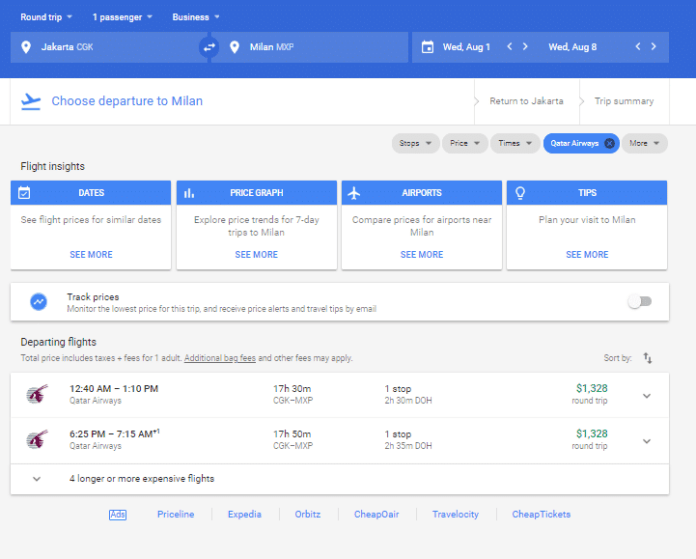Image resolution: width=696 pixels, height=559 pixels.
Task: Click SEE MORE under Price Graph
Action: (x=256, y=255)
